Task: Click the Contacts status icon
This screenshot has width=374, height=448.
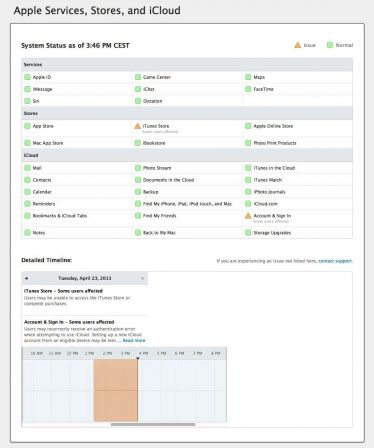Action: [27, 180]
